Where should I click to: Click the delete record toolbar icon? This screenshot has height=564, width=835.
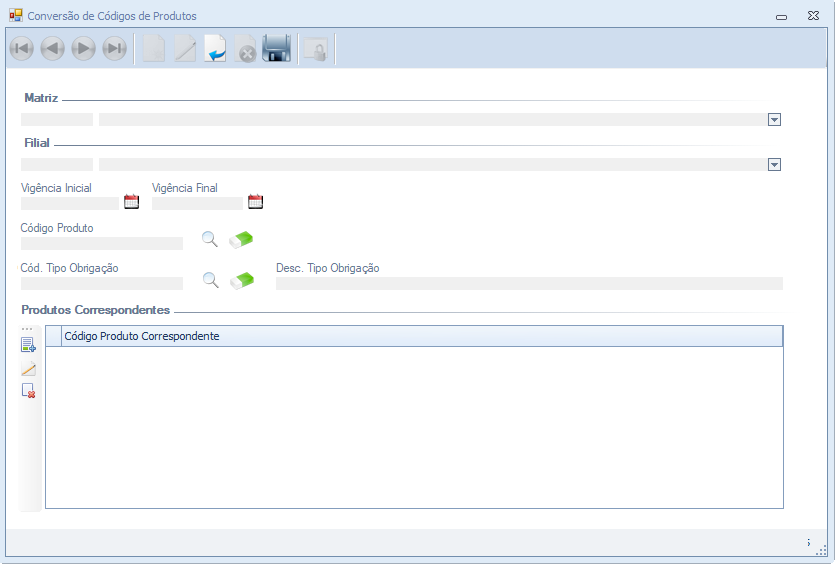[x=245, y=49]
